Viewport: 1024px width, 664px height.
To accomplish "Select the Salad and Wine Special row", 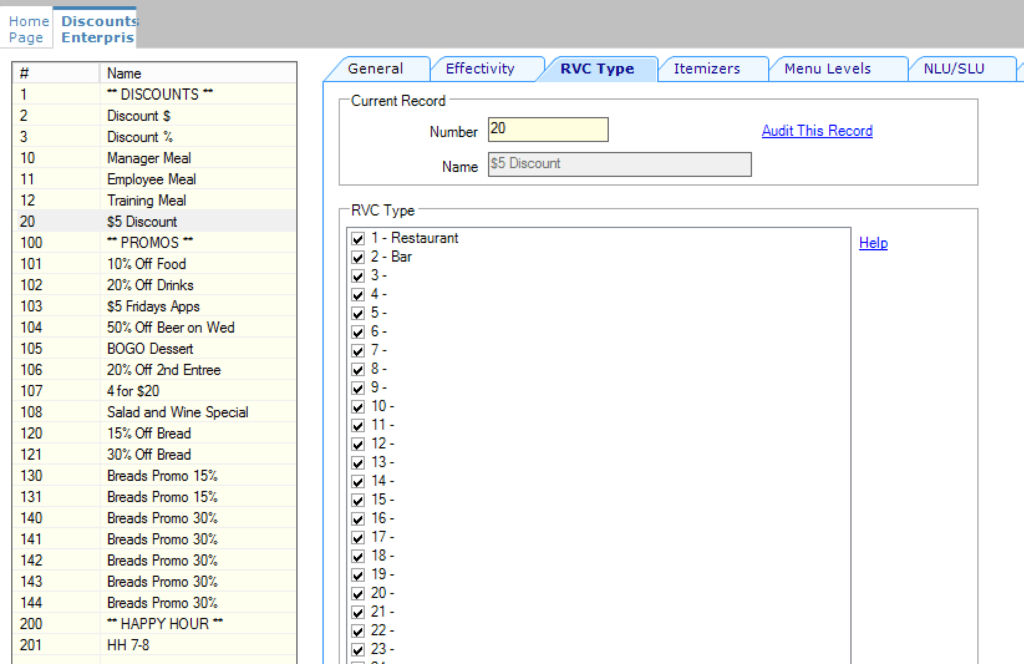I will point(177,412).
